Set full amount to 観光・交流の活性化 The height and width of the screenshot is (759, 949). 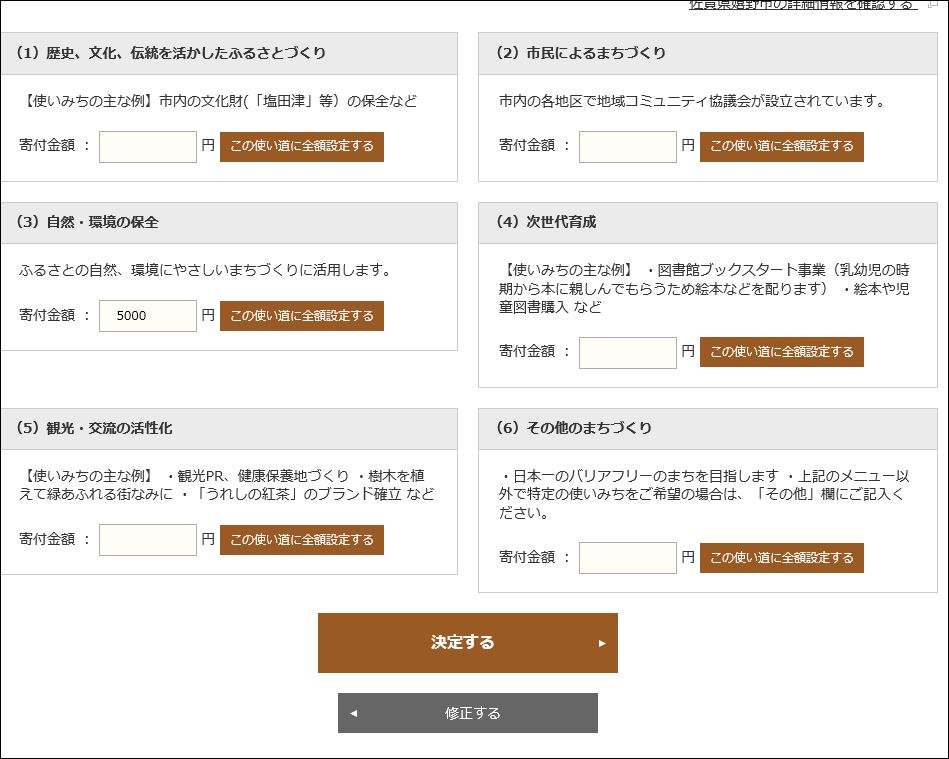(x=301, y=539)
